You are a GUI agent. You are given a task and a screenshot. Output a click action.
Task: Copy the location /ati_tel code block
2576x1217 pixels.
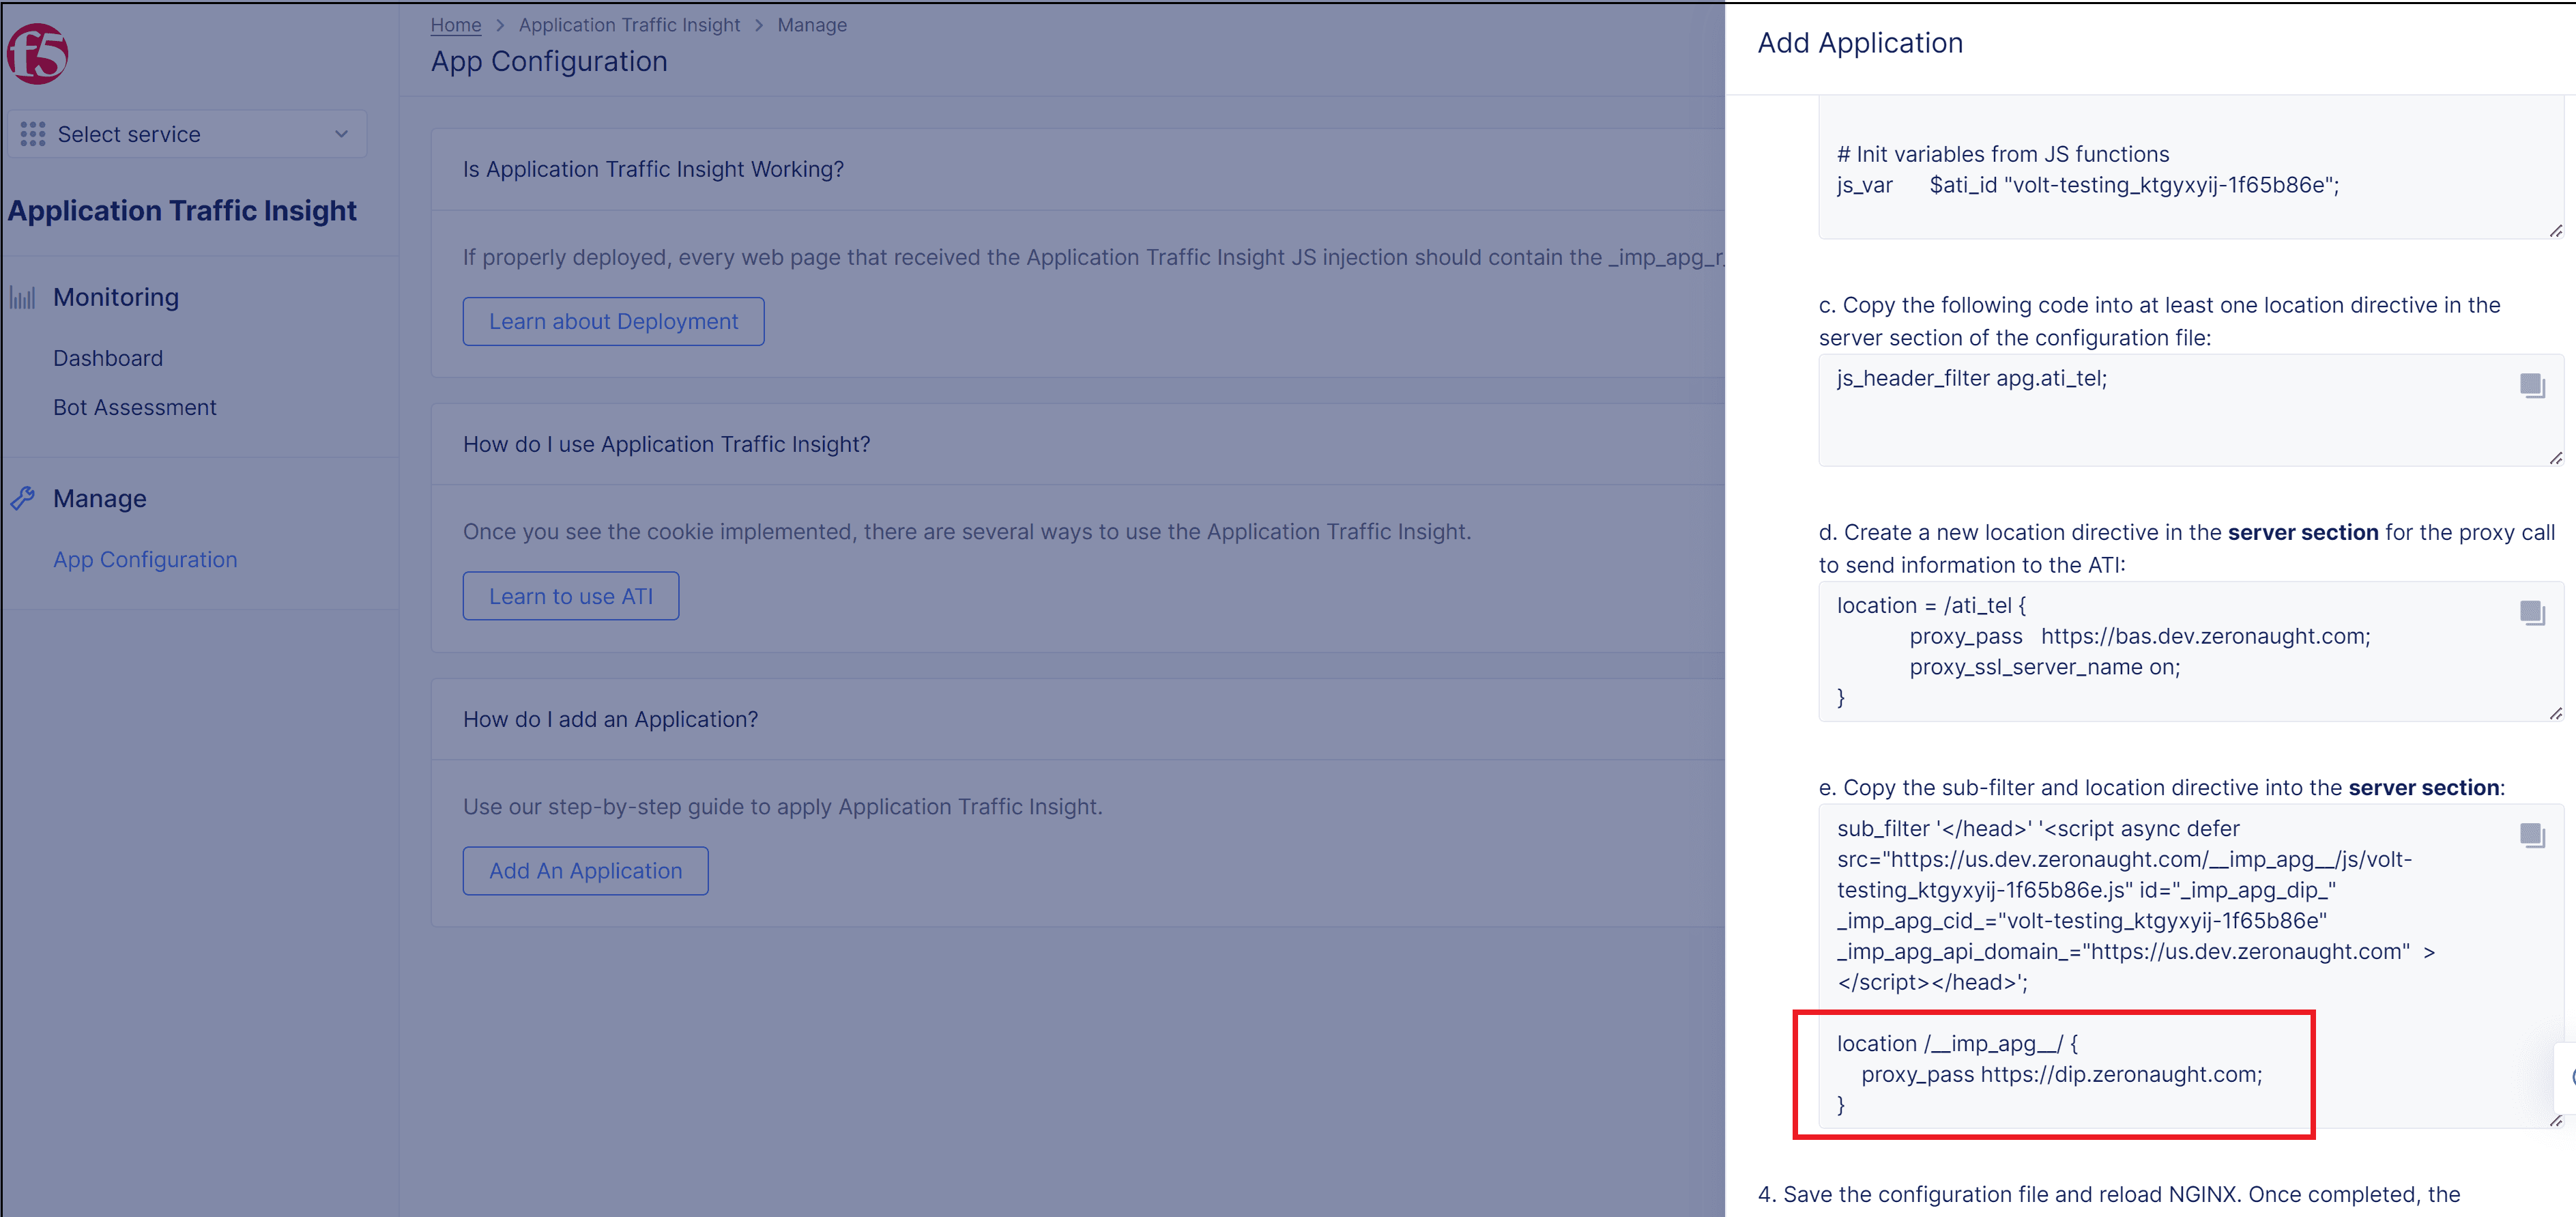(2532, 612)
